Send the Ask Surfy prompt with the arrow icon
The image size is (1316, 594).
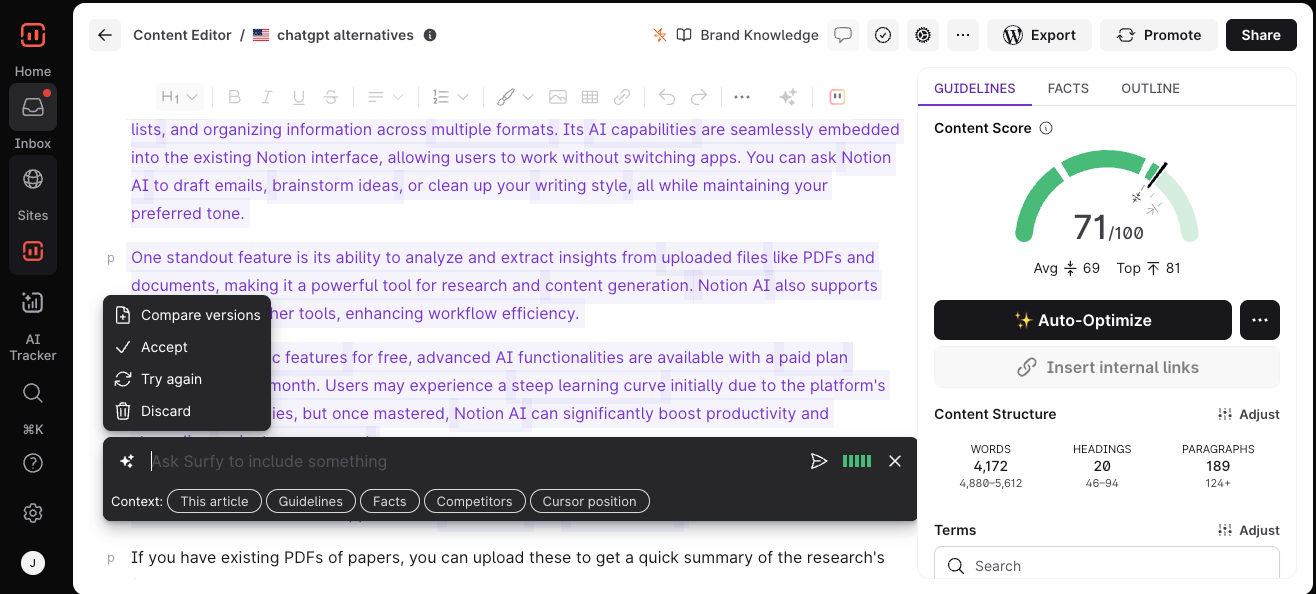[819, 461]
